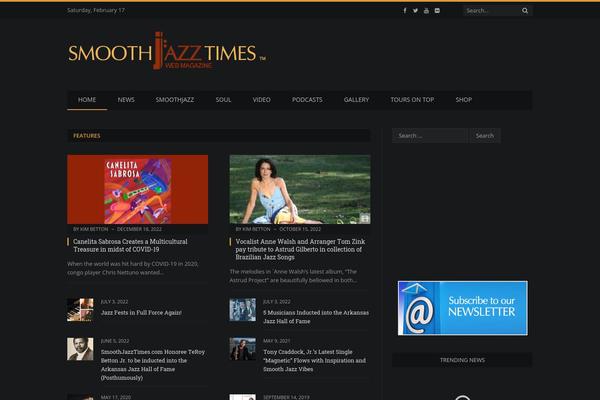
Task: Open the Twitter profile icon
Action: tap(416, 11)
